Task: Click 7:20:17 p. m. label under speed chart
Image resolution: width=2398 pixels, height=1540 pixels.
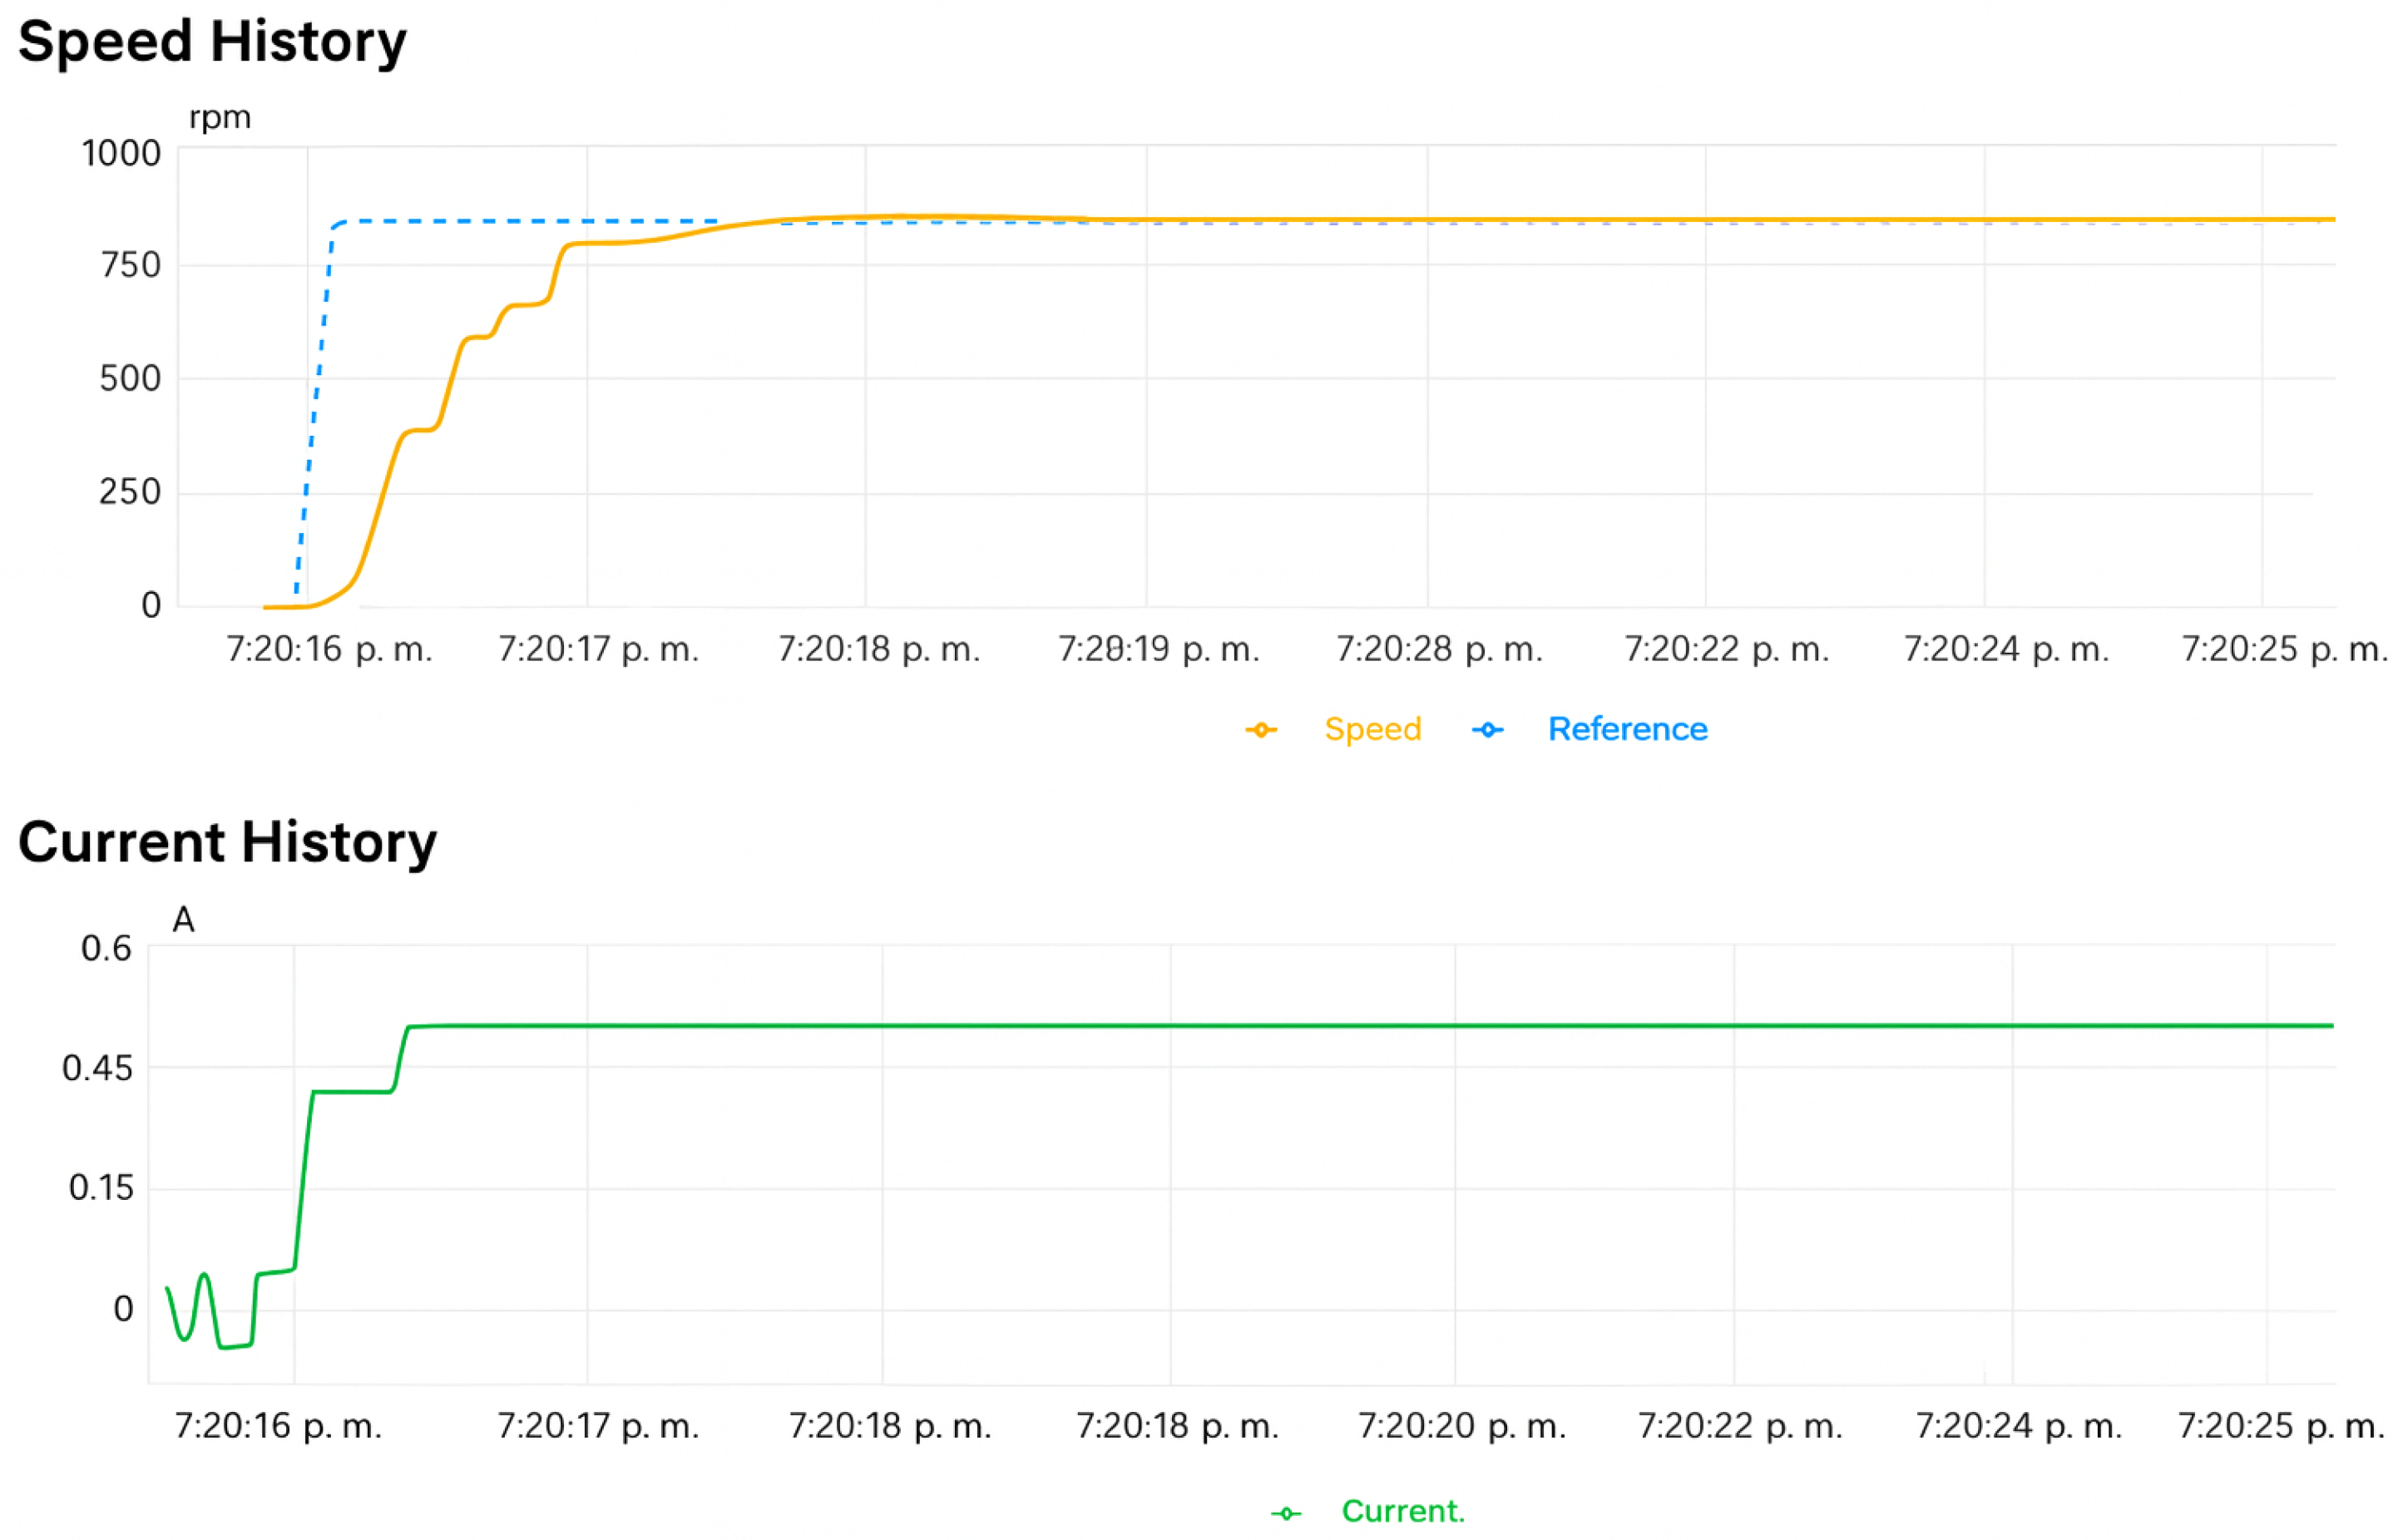Action: tap(598, 650)
